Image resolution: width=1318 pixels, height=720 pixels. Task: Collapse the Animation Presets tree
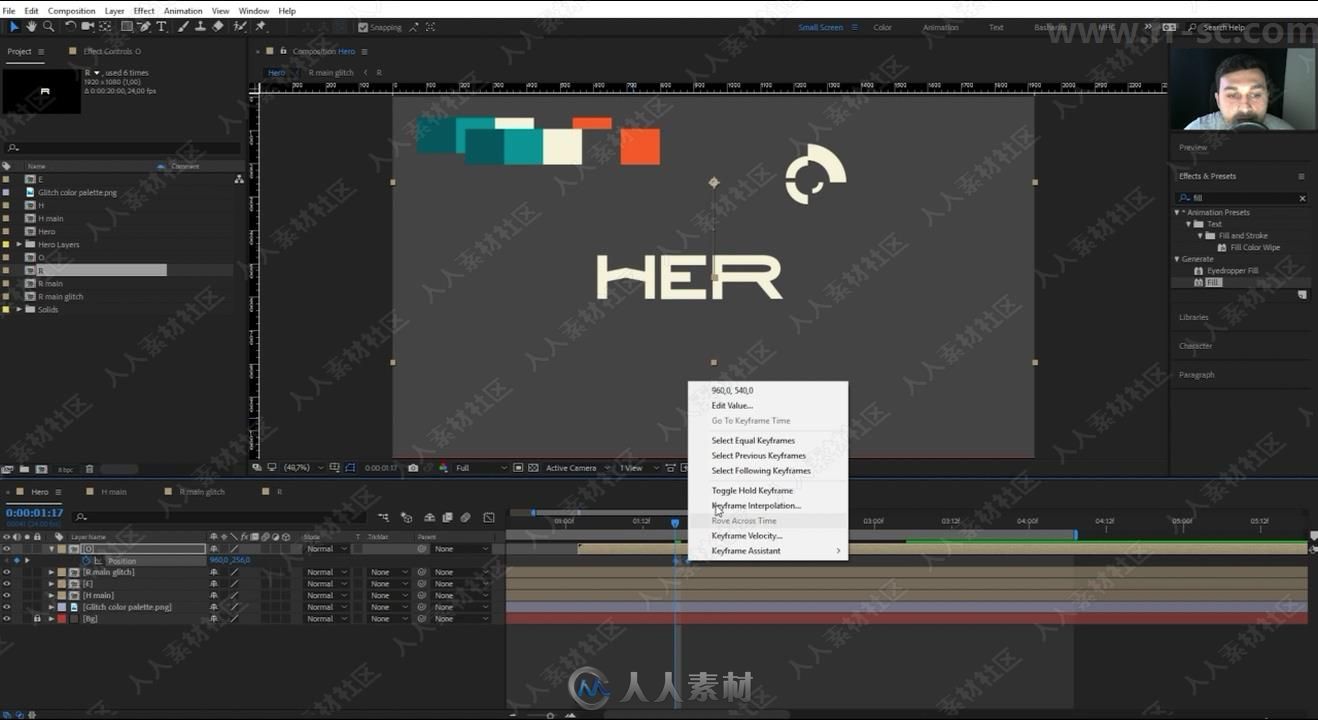[x=1177, y=212]
